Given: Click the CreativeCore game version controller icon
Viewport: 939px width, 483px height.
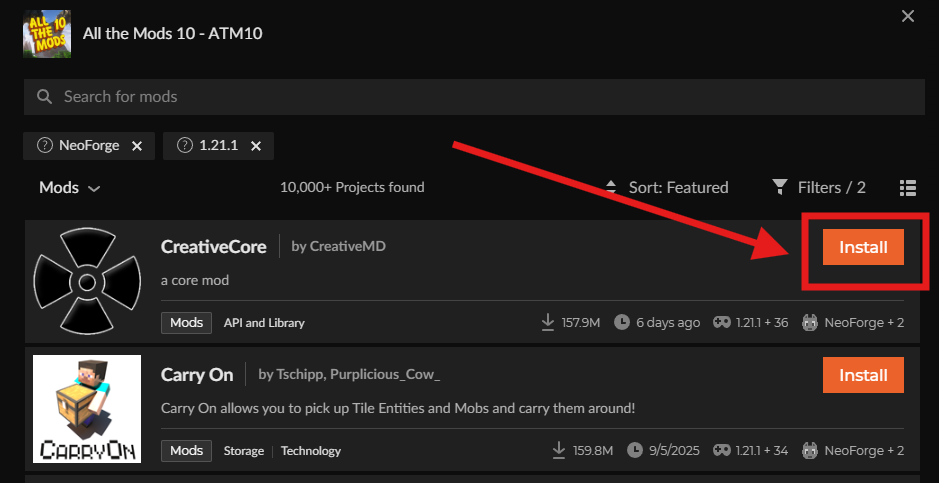Looking at the screenshot, I should tap(722, 323).
